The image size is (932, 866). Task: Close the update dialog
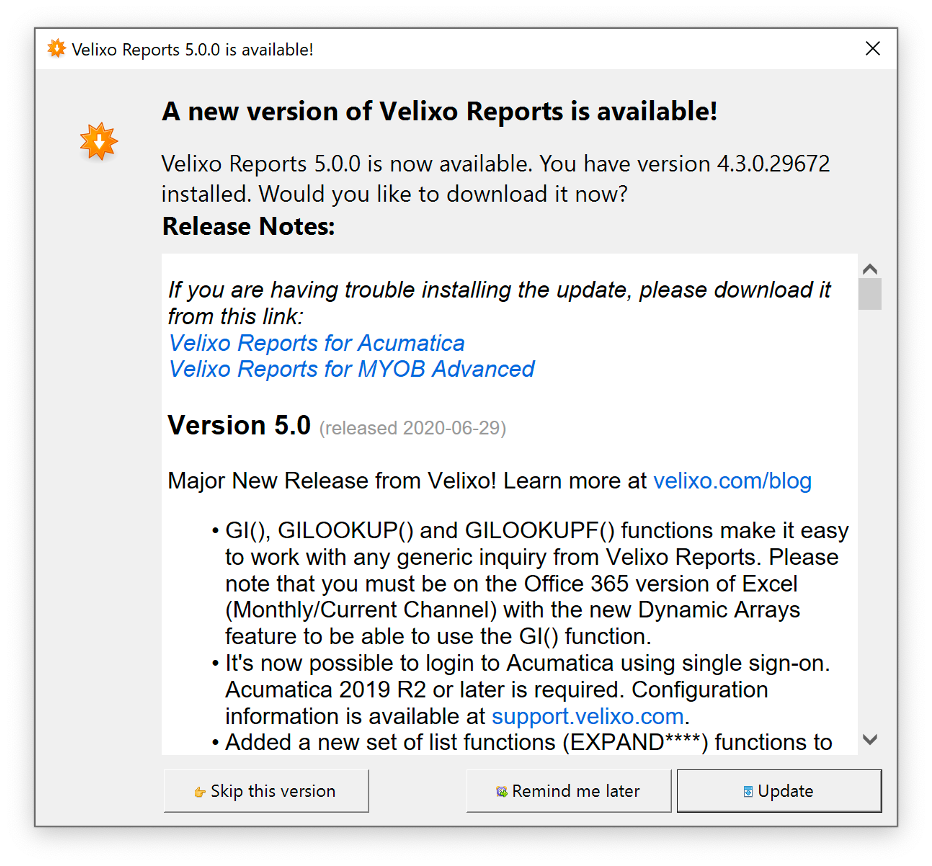(872, 49)
